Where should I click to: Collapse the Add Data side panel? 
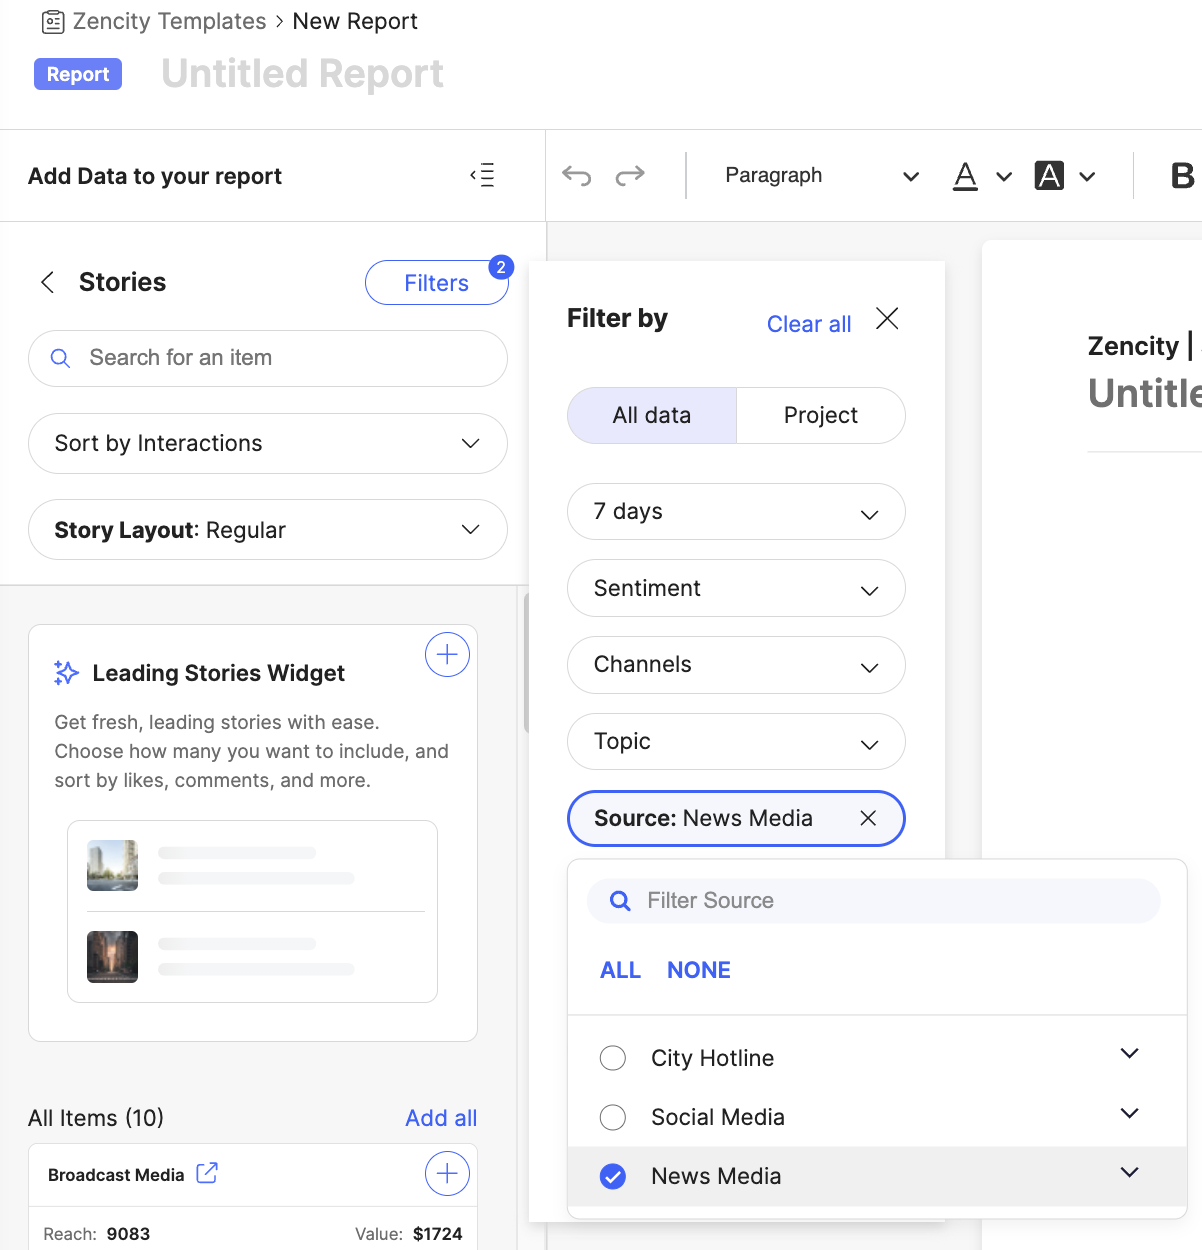click(483, 176)
